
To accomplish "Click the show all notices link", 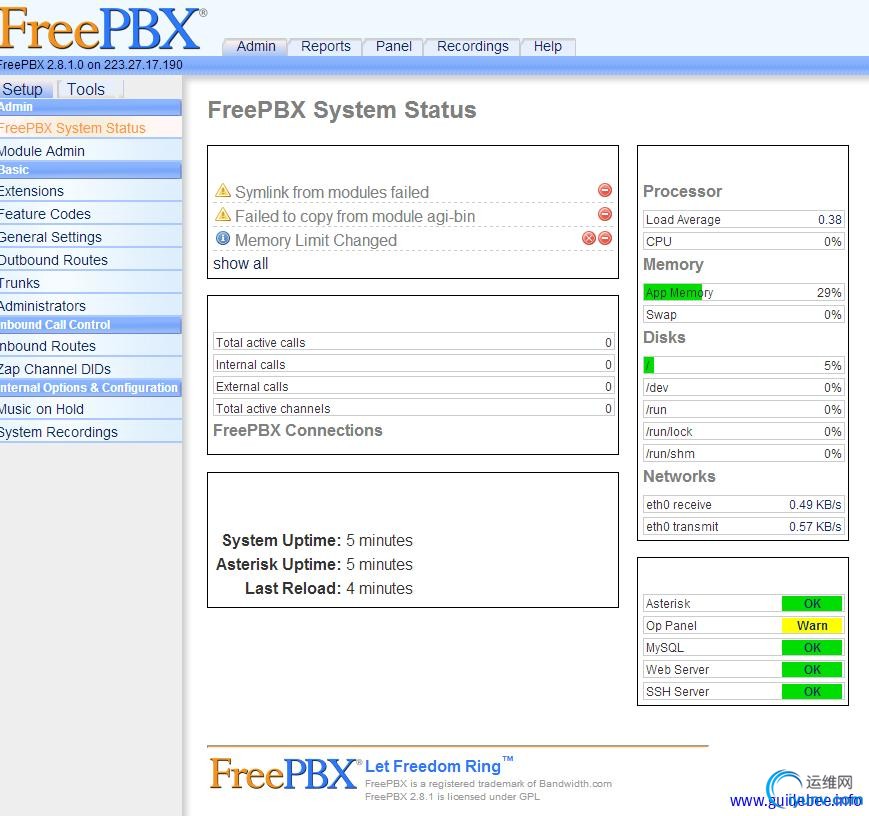I will click(x=241, y=264).
